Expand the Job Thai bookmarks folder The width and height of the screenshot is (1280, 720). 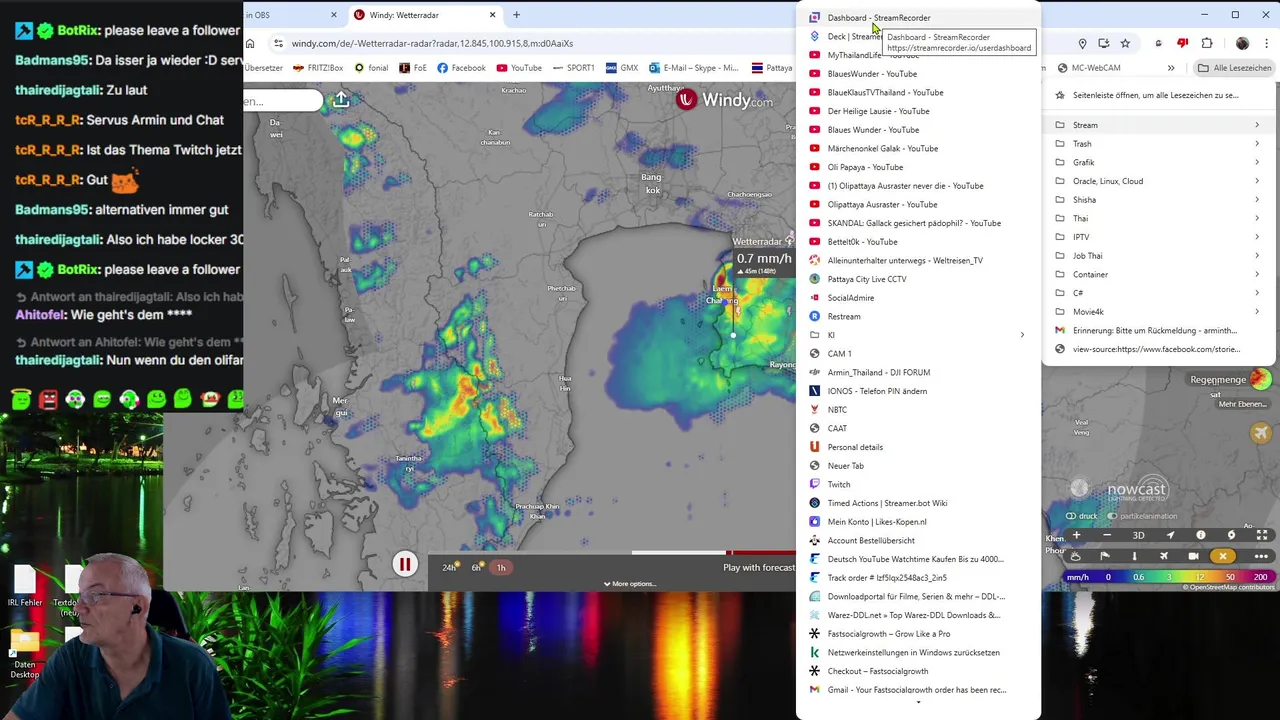1158,256
